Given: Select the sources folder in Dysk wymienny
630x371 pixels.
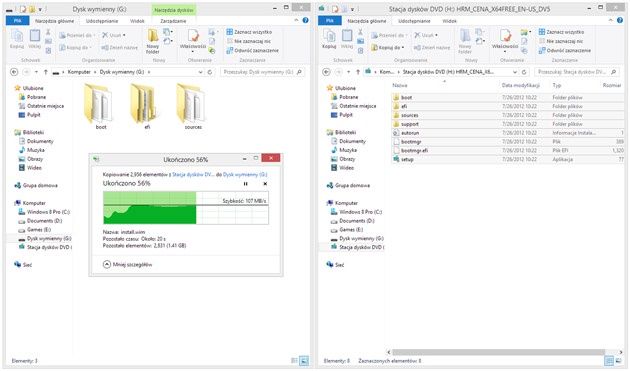Looking at the screenshot, I should point(192,106).
